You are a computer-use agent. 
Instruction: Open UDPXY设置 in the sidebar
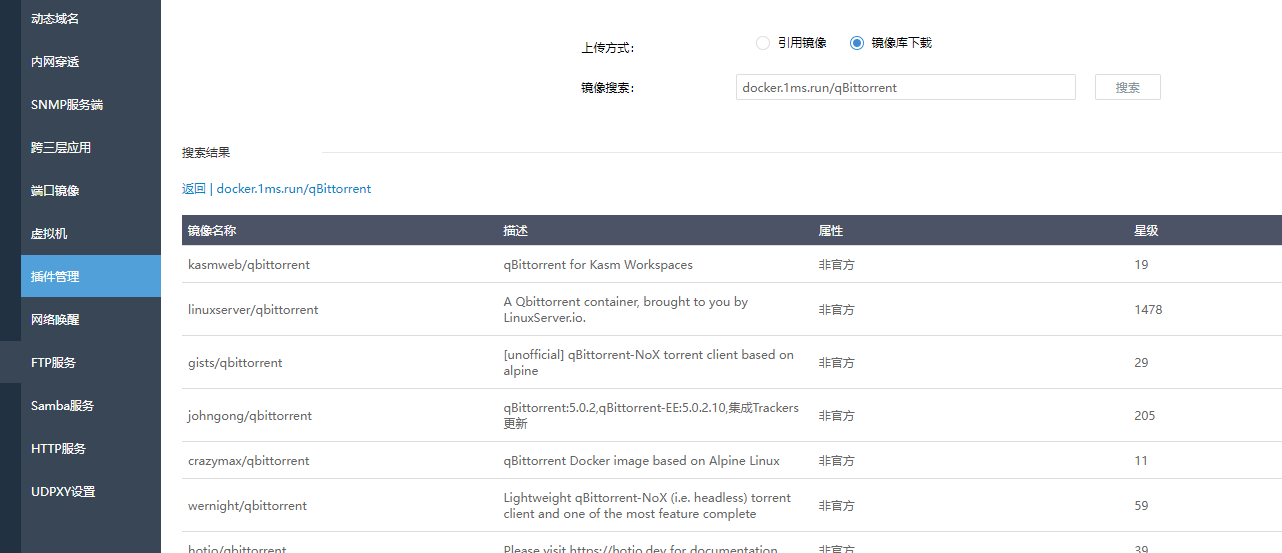(90, 492)
